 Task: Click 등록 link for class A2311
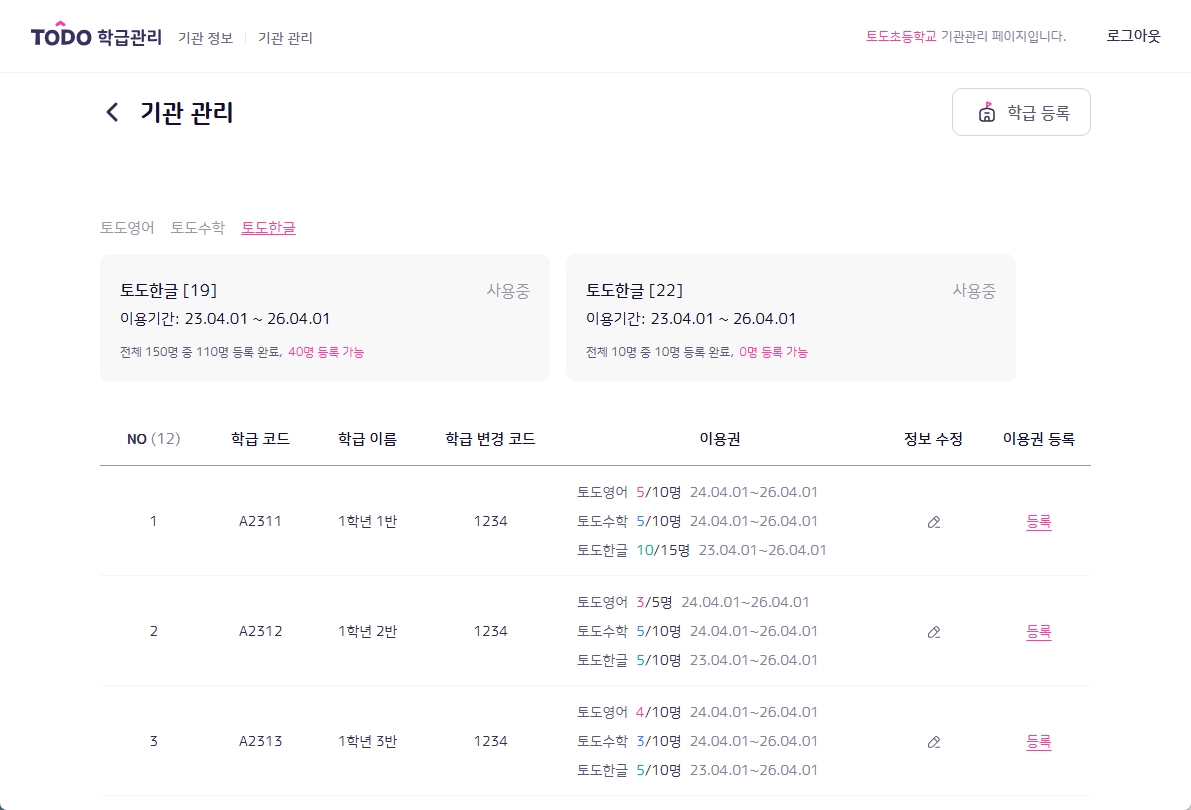(x=1038, y=522)
